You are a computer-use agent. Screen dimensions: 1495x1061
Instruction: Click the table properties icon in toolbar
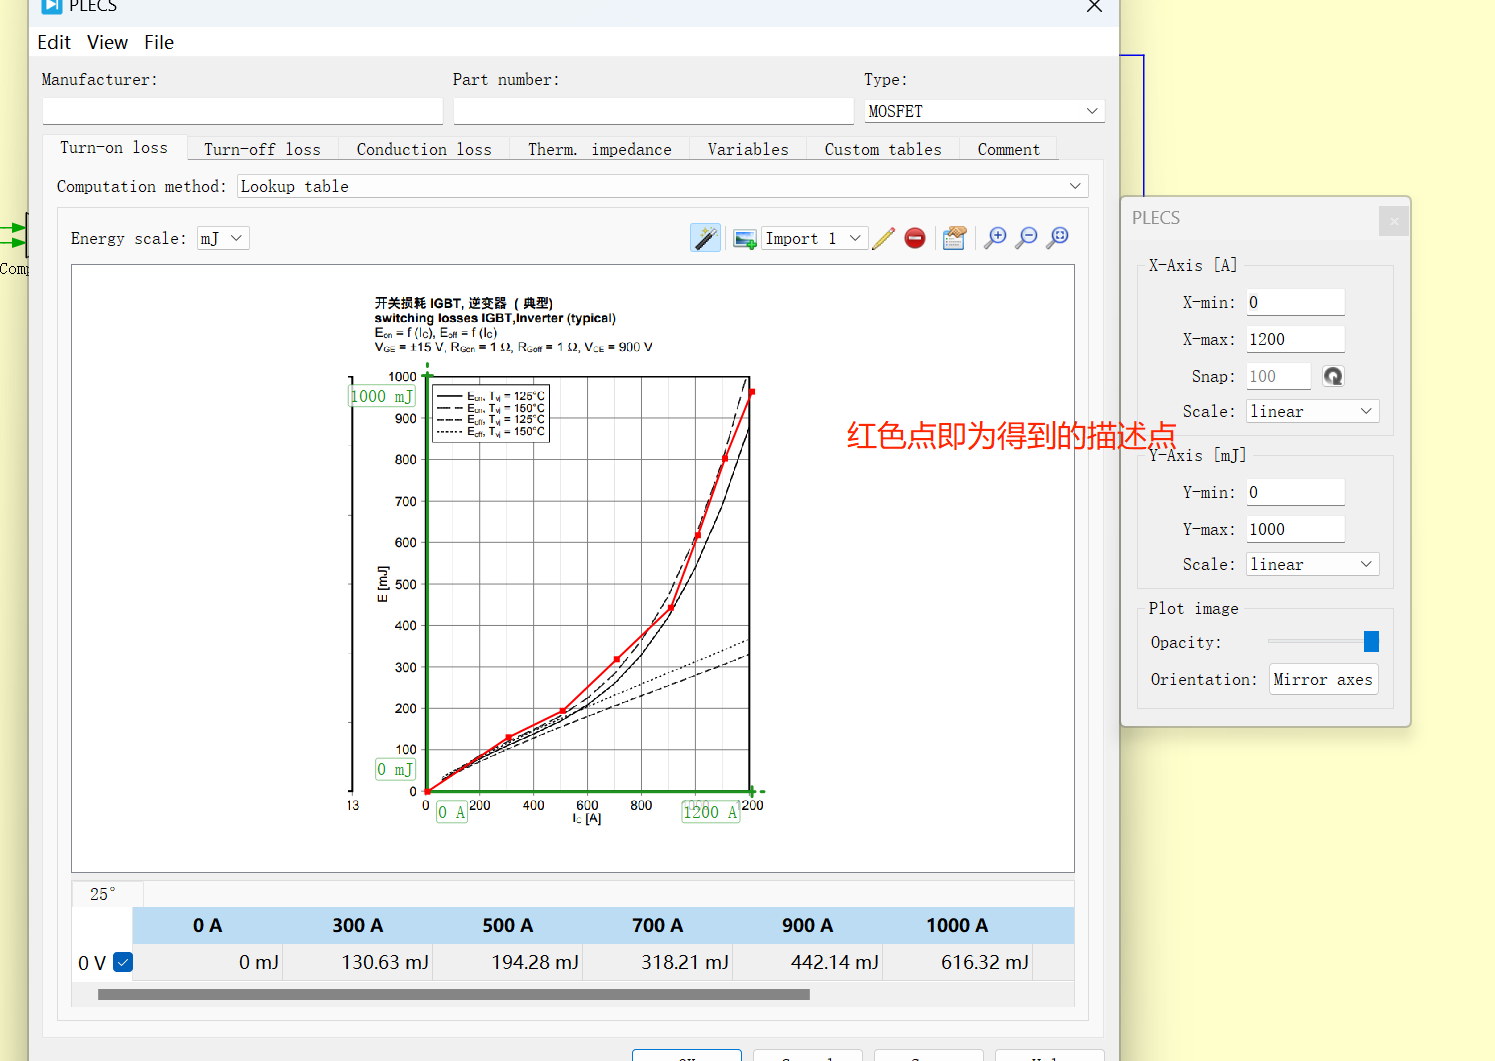click(954, 238)
